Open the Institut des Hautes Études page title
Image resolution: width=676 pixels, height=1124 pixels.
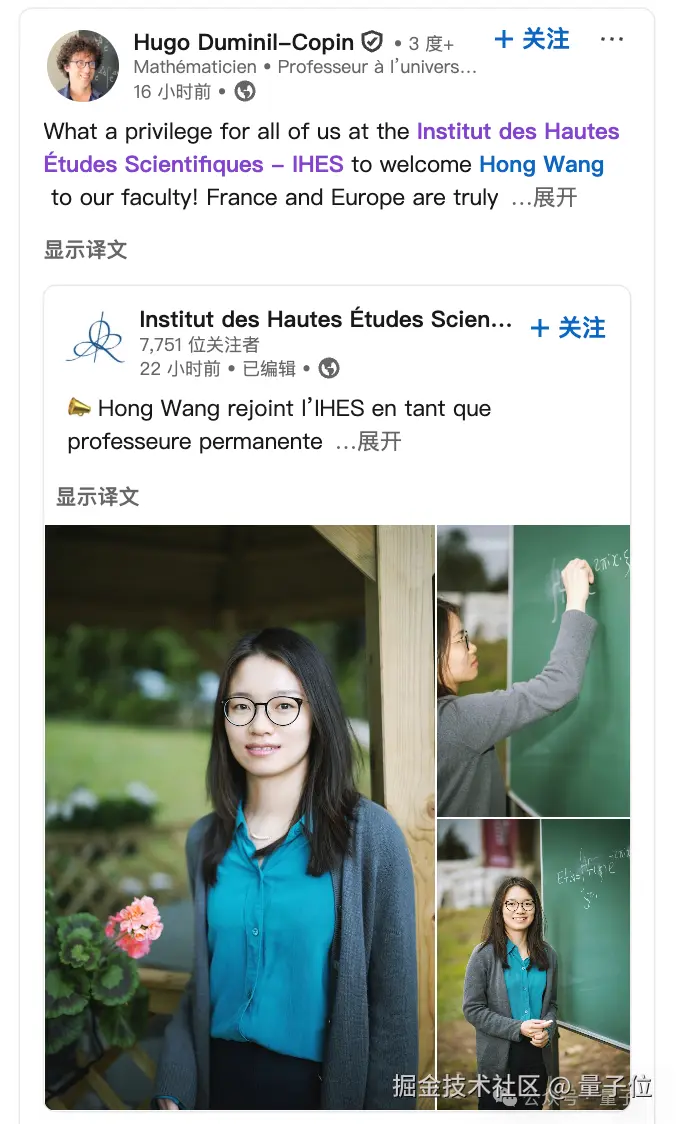[326, 319]
